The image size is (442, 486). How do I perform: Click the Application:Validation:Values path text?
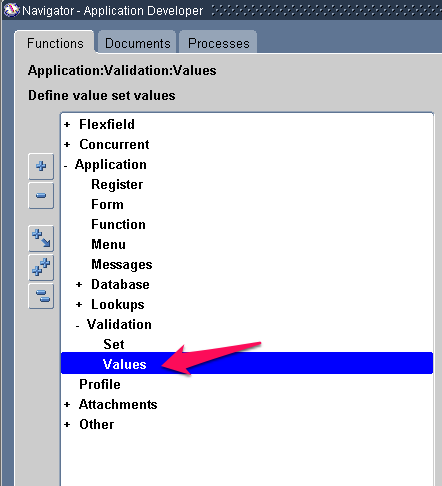click(122, 71)
